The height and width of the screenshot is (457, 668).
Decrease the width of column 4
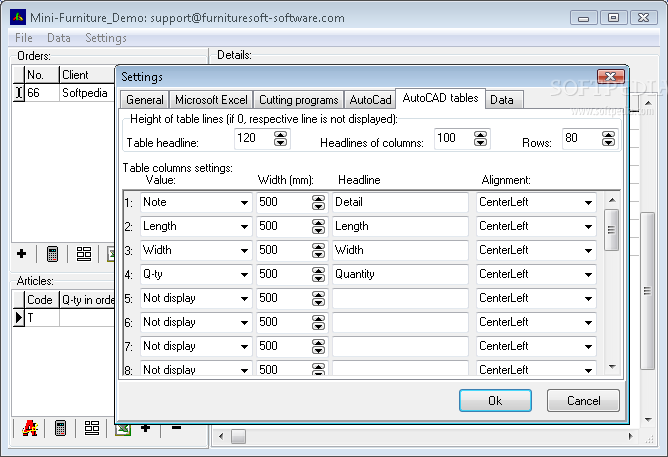pos(318,278)
